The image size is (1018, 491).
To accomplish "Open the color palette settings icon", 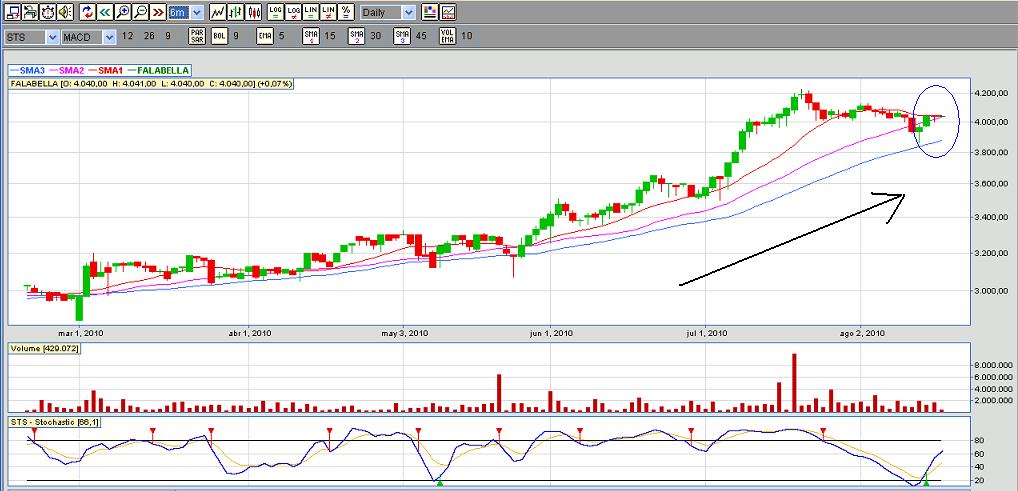I will point(430,13).
